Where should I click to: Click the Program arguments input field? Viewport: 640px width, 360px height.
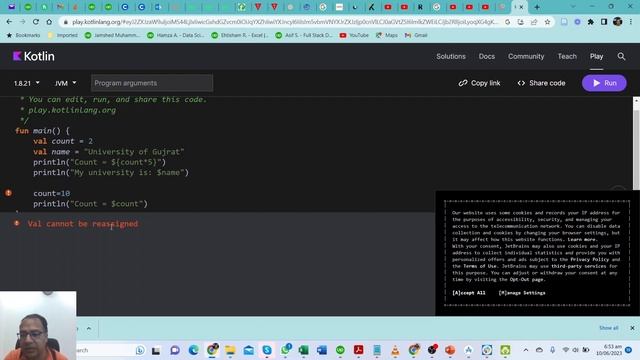[152, 83]
